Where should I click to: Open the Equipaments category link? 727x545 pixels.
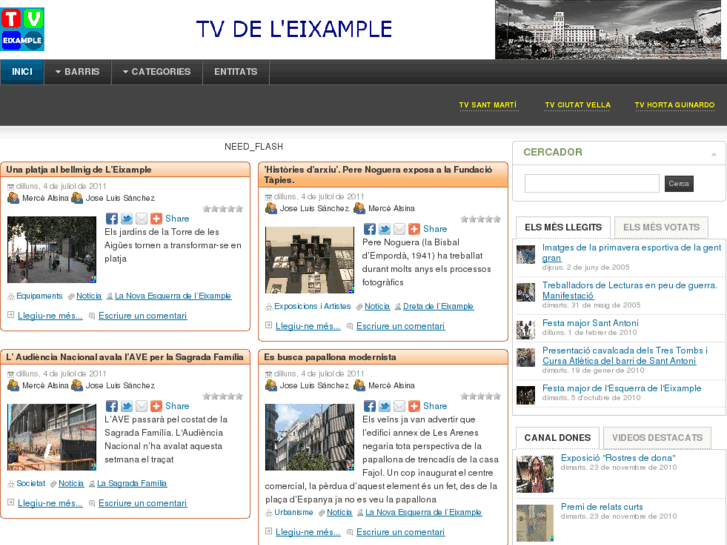click(39, 296)
